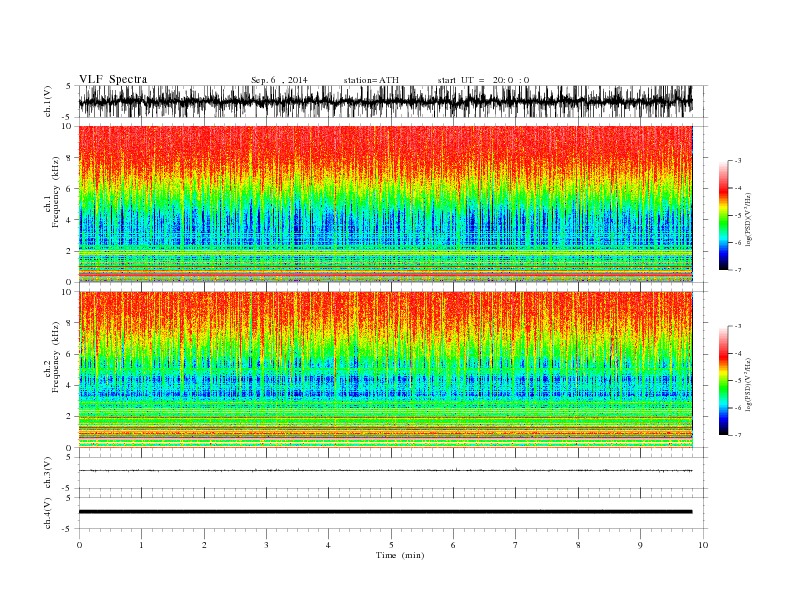Image resolution: width=792 pixels, height=612 pixels.
Task: Click the ch.2 spectrogram plot
Action: point(385,369)
